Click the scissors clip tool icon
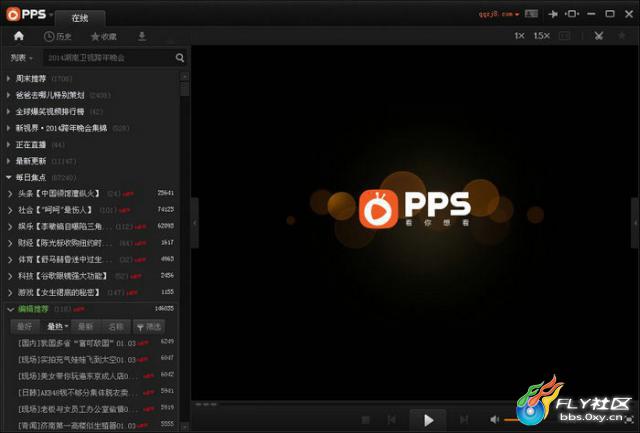Image resolution: width=640 pixels, height=433 pixels. (599, 36)
